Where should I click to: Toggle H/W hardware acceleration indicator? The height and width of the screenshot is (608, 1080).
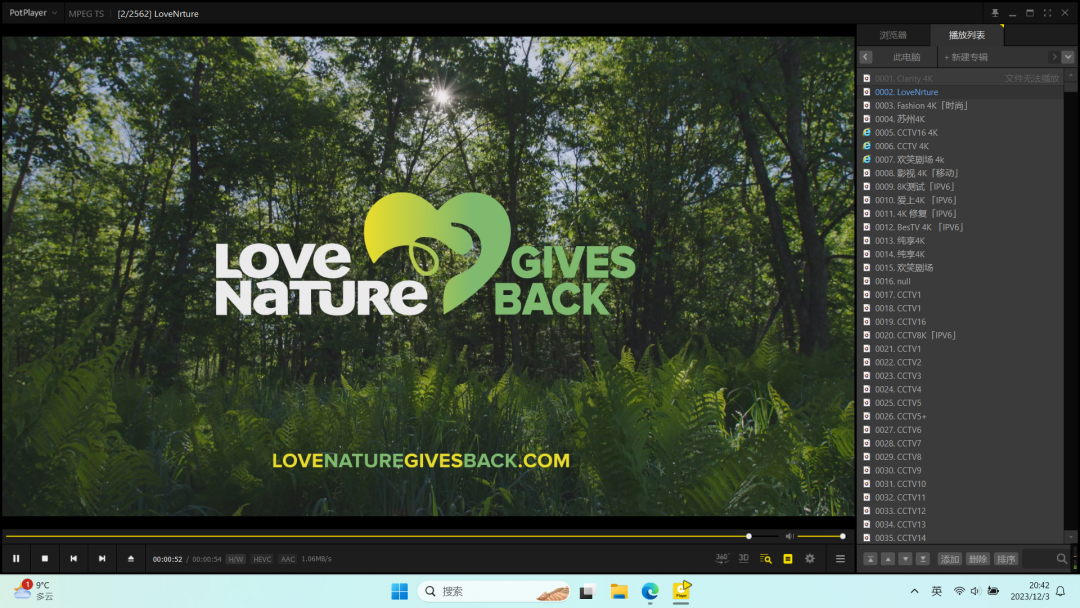click(x=236, y=559)
